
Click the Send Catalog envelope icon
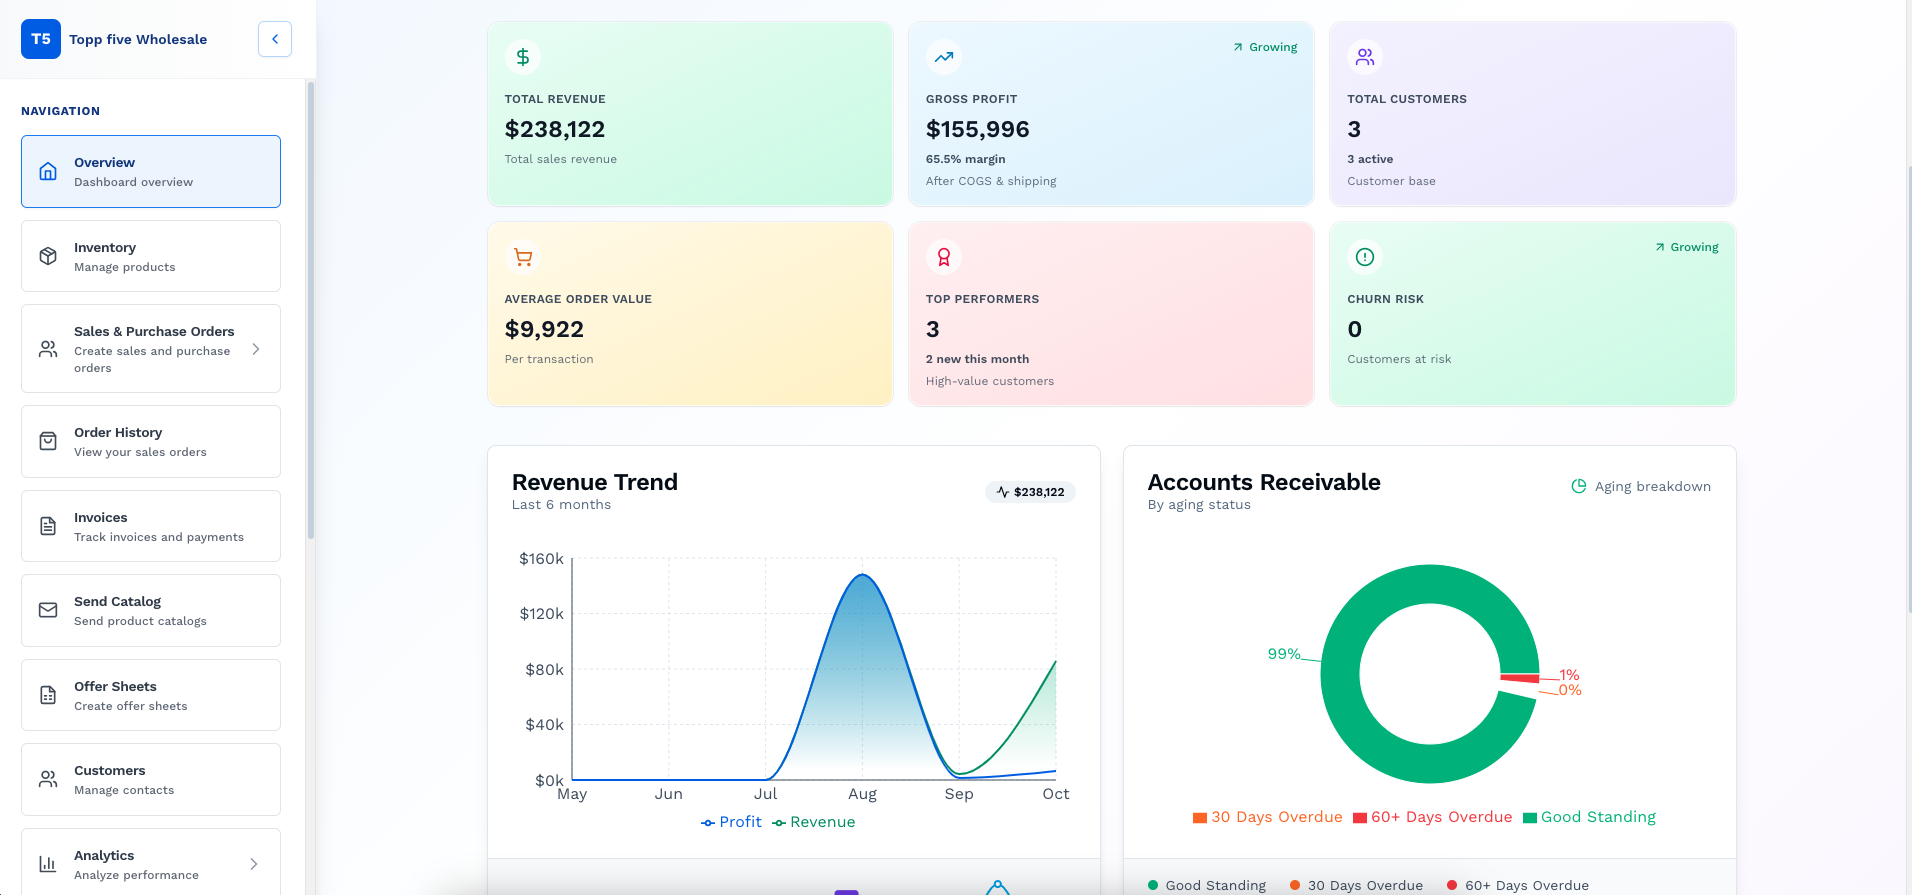pyautogui.click(x=48, y=610)
